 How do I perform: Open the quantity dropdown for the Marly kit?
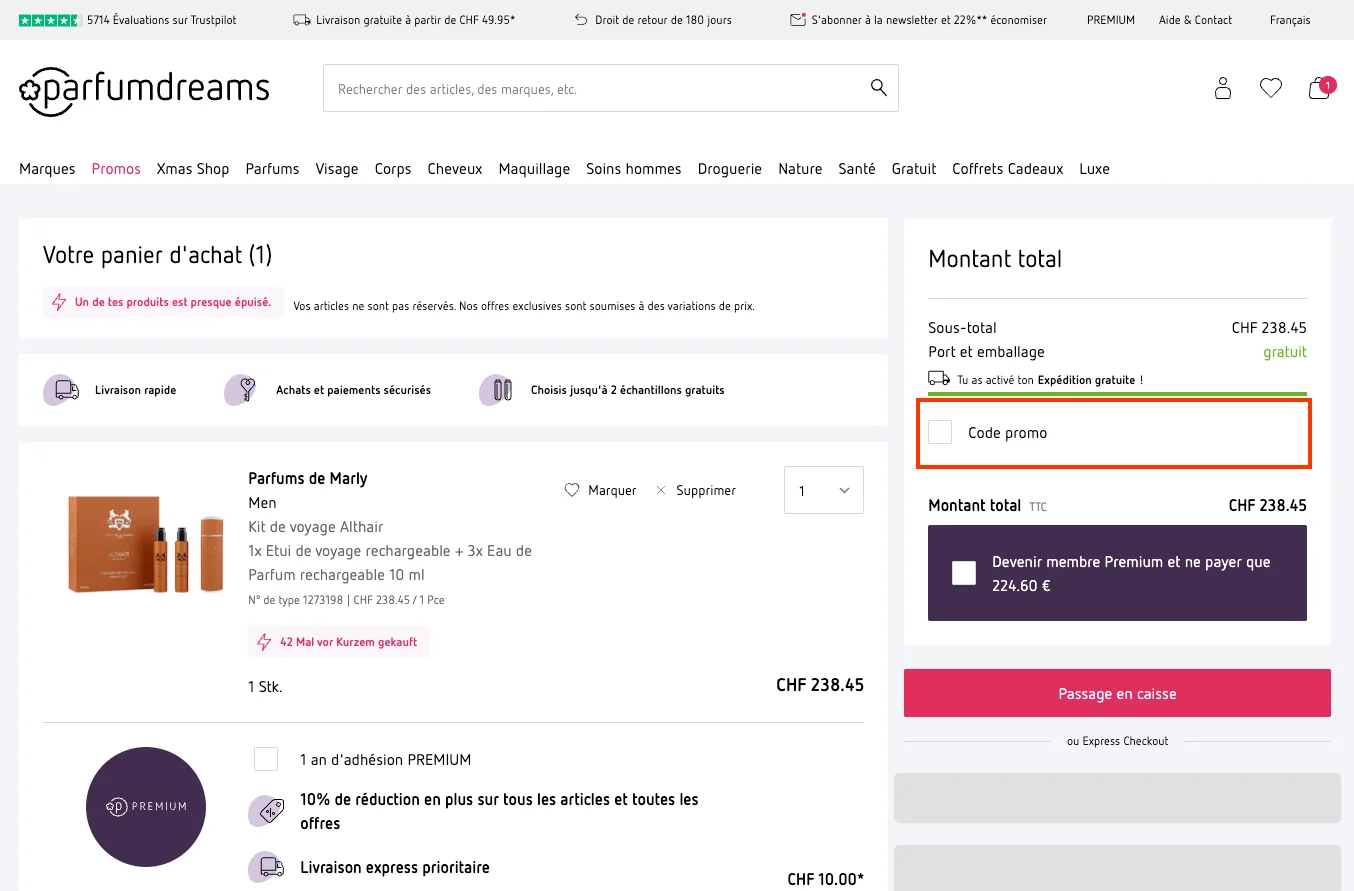[x=823, y=489]
